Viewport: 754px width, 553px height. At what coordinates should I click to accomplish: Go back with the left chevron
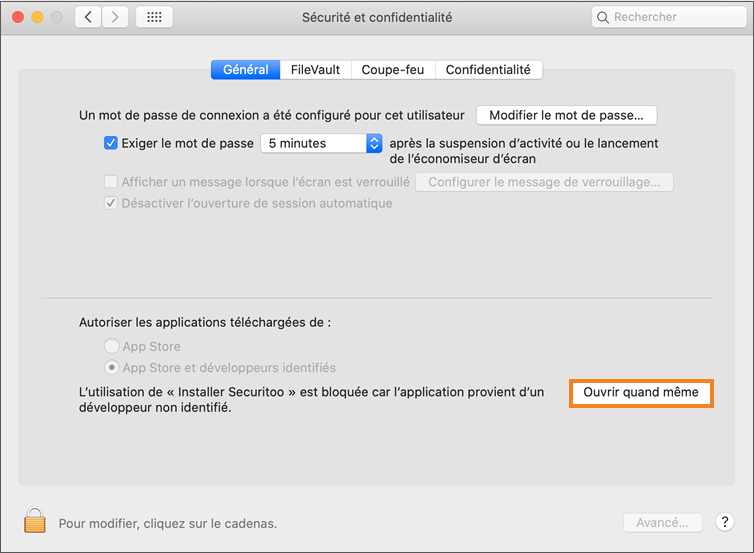click(x=88, y=17)
